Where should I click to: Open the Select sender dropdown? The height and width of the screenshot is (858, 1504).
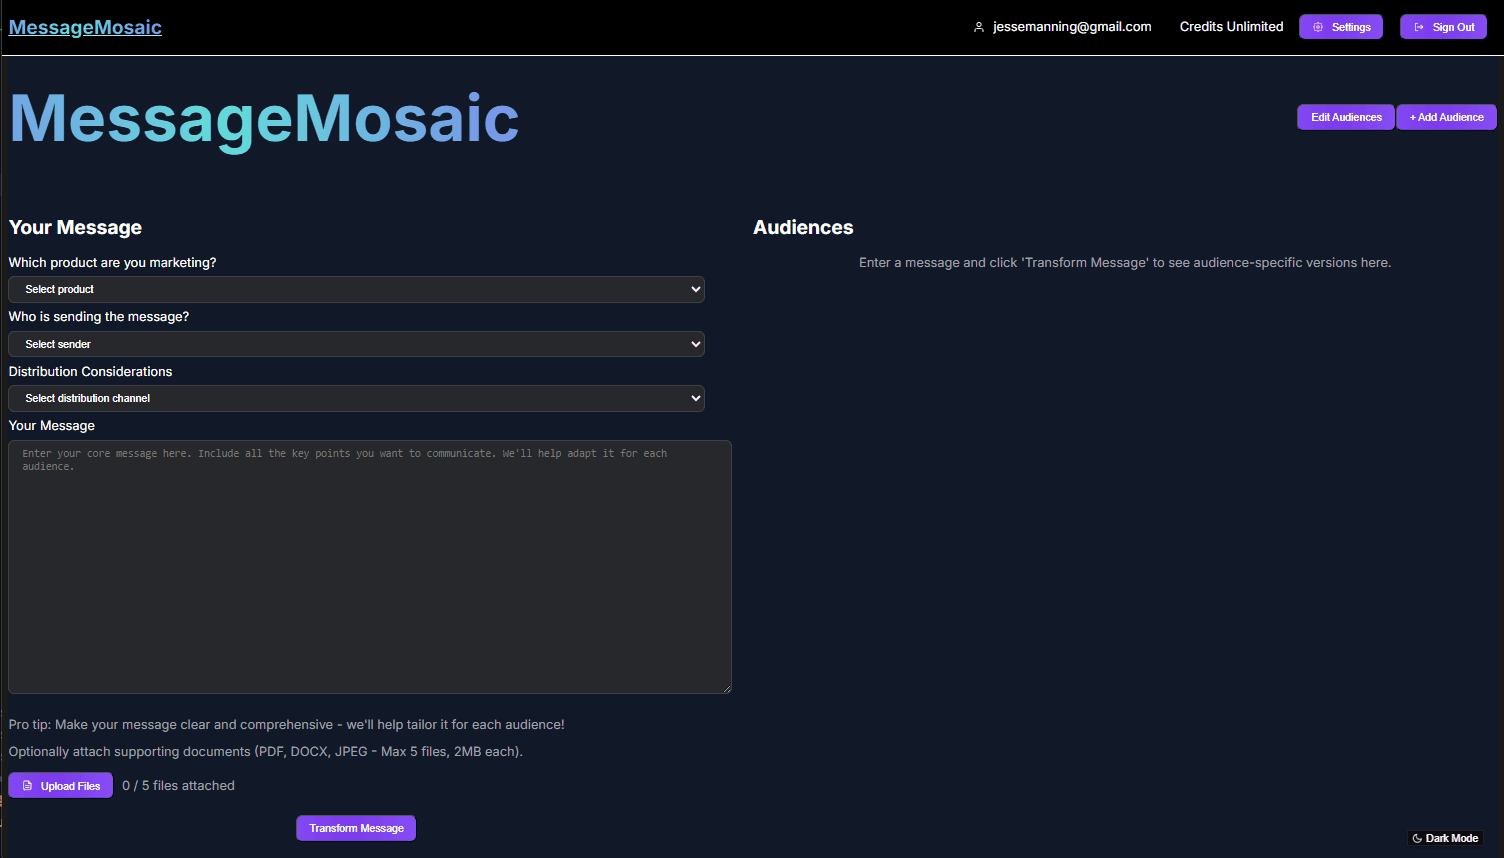(355, 343)
